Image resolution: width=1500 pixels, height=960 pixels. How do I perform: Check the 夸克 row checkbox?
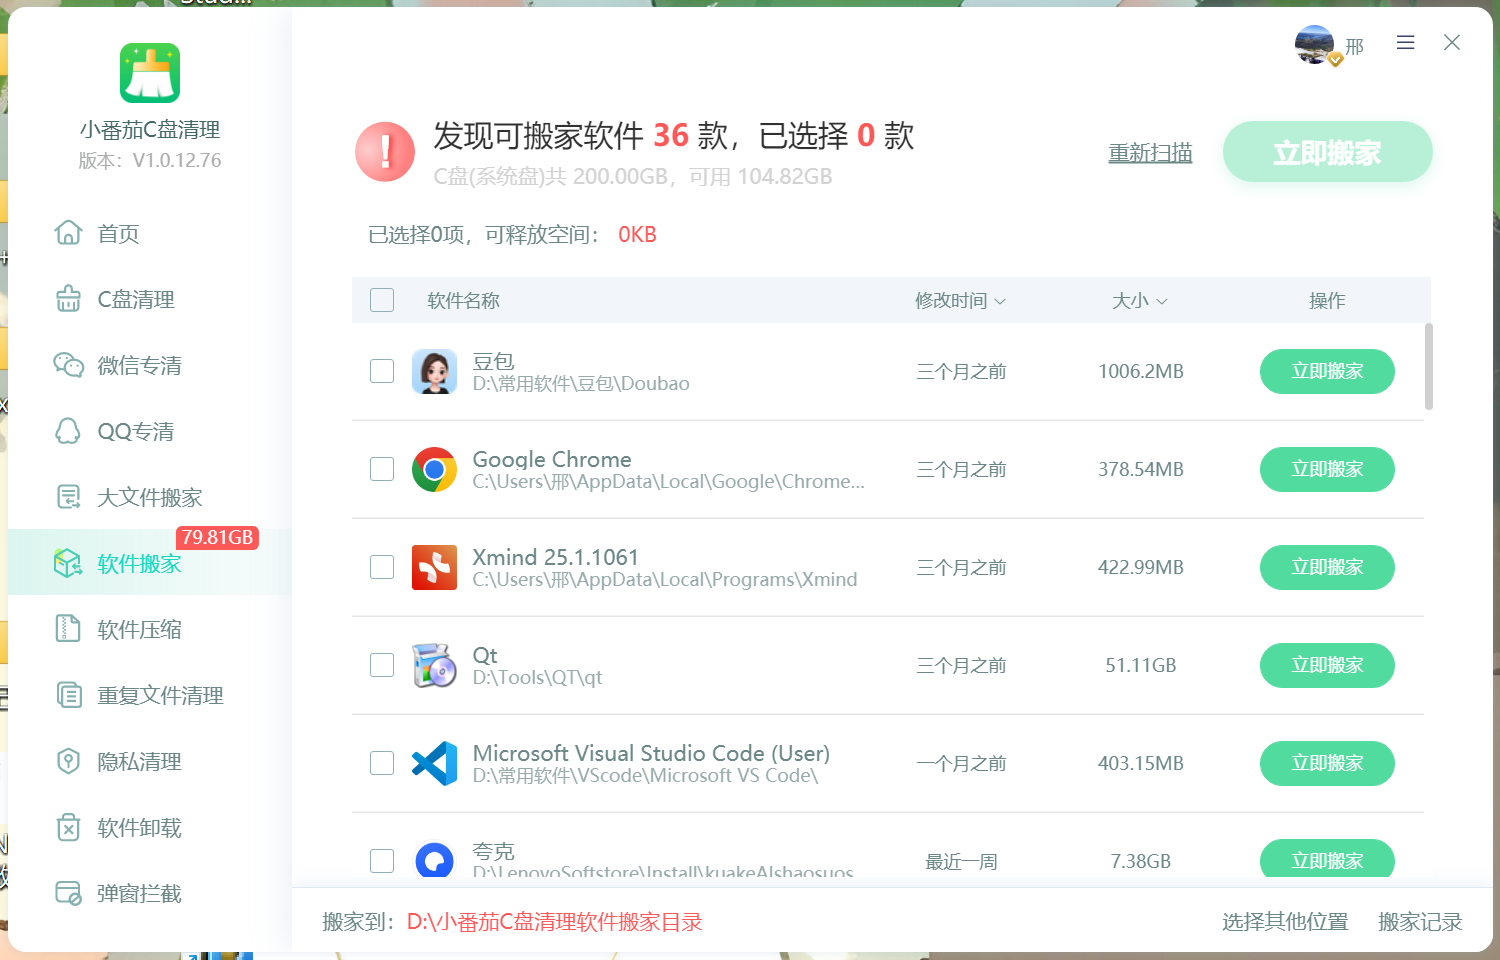tap(382, 861)
